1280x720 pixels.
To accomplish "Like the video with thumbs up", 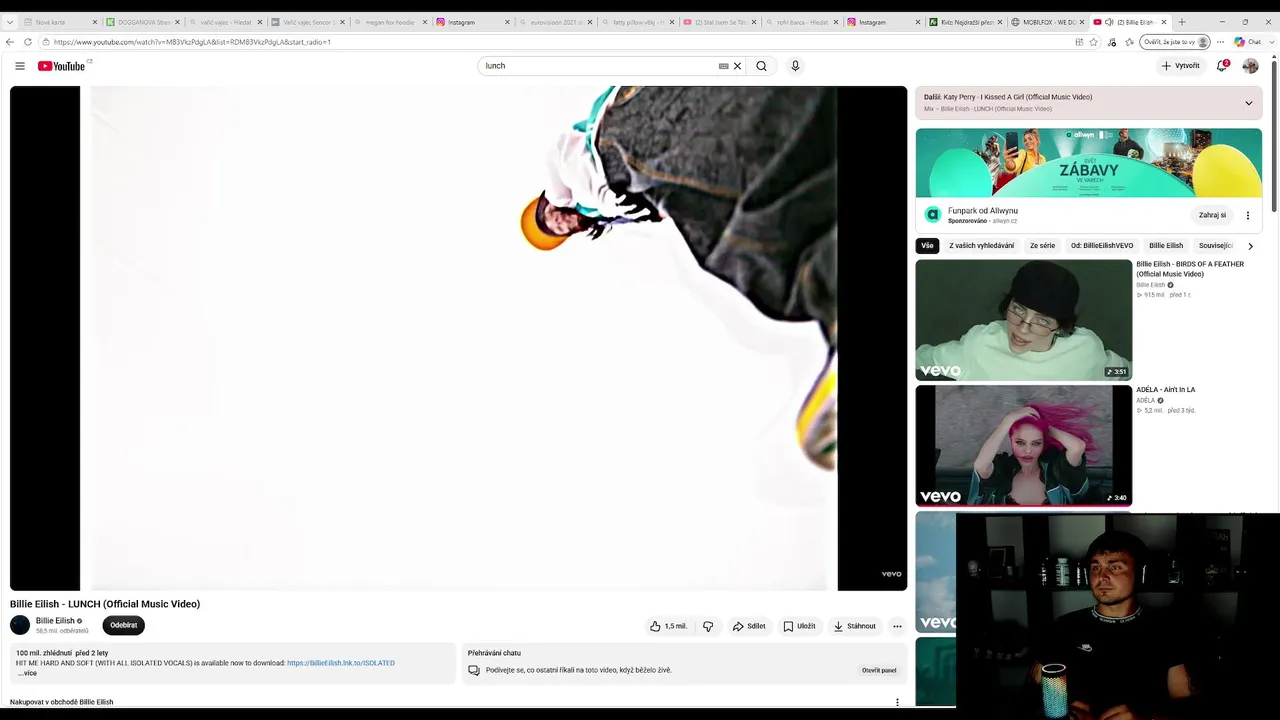I will coord(669,626).
